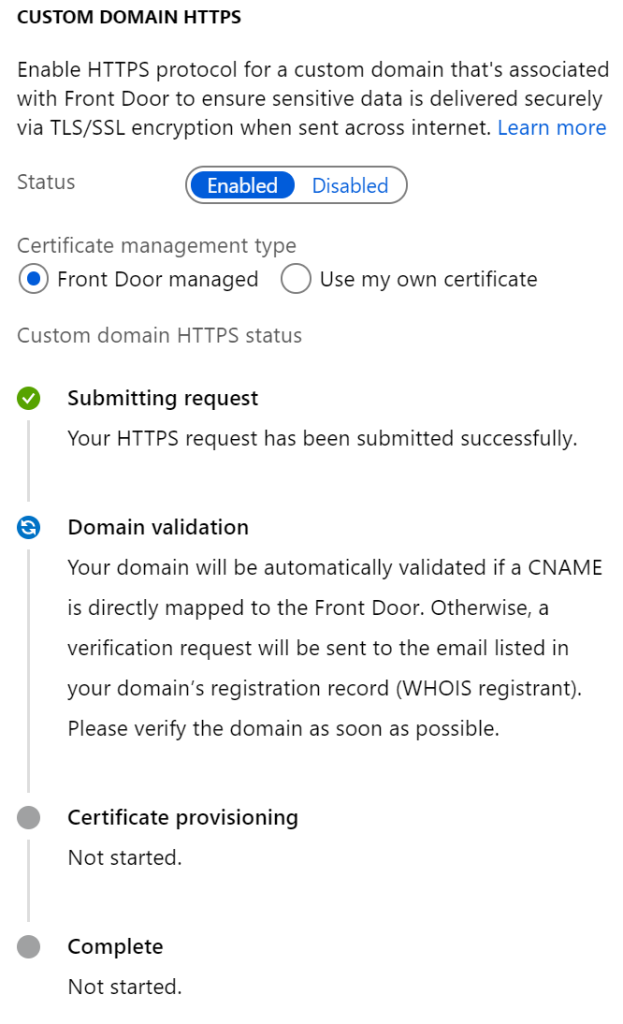
Task: Open the Learn more link
Action: pyautogui.click(x=552, y=127)
